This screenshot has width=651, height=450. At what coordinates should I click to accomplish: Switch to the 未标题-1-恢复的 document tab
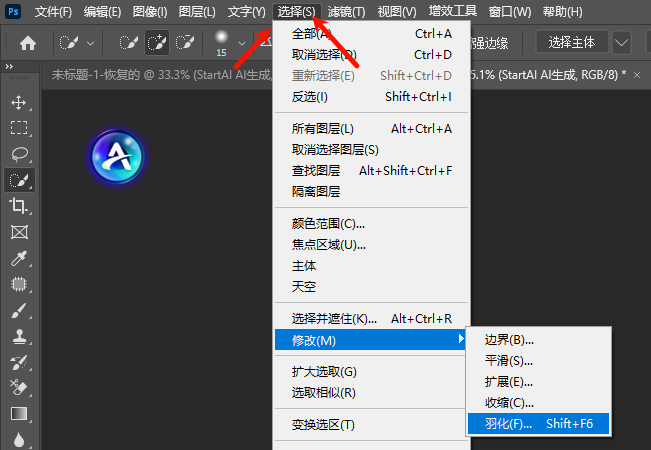pos(150,75)
